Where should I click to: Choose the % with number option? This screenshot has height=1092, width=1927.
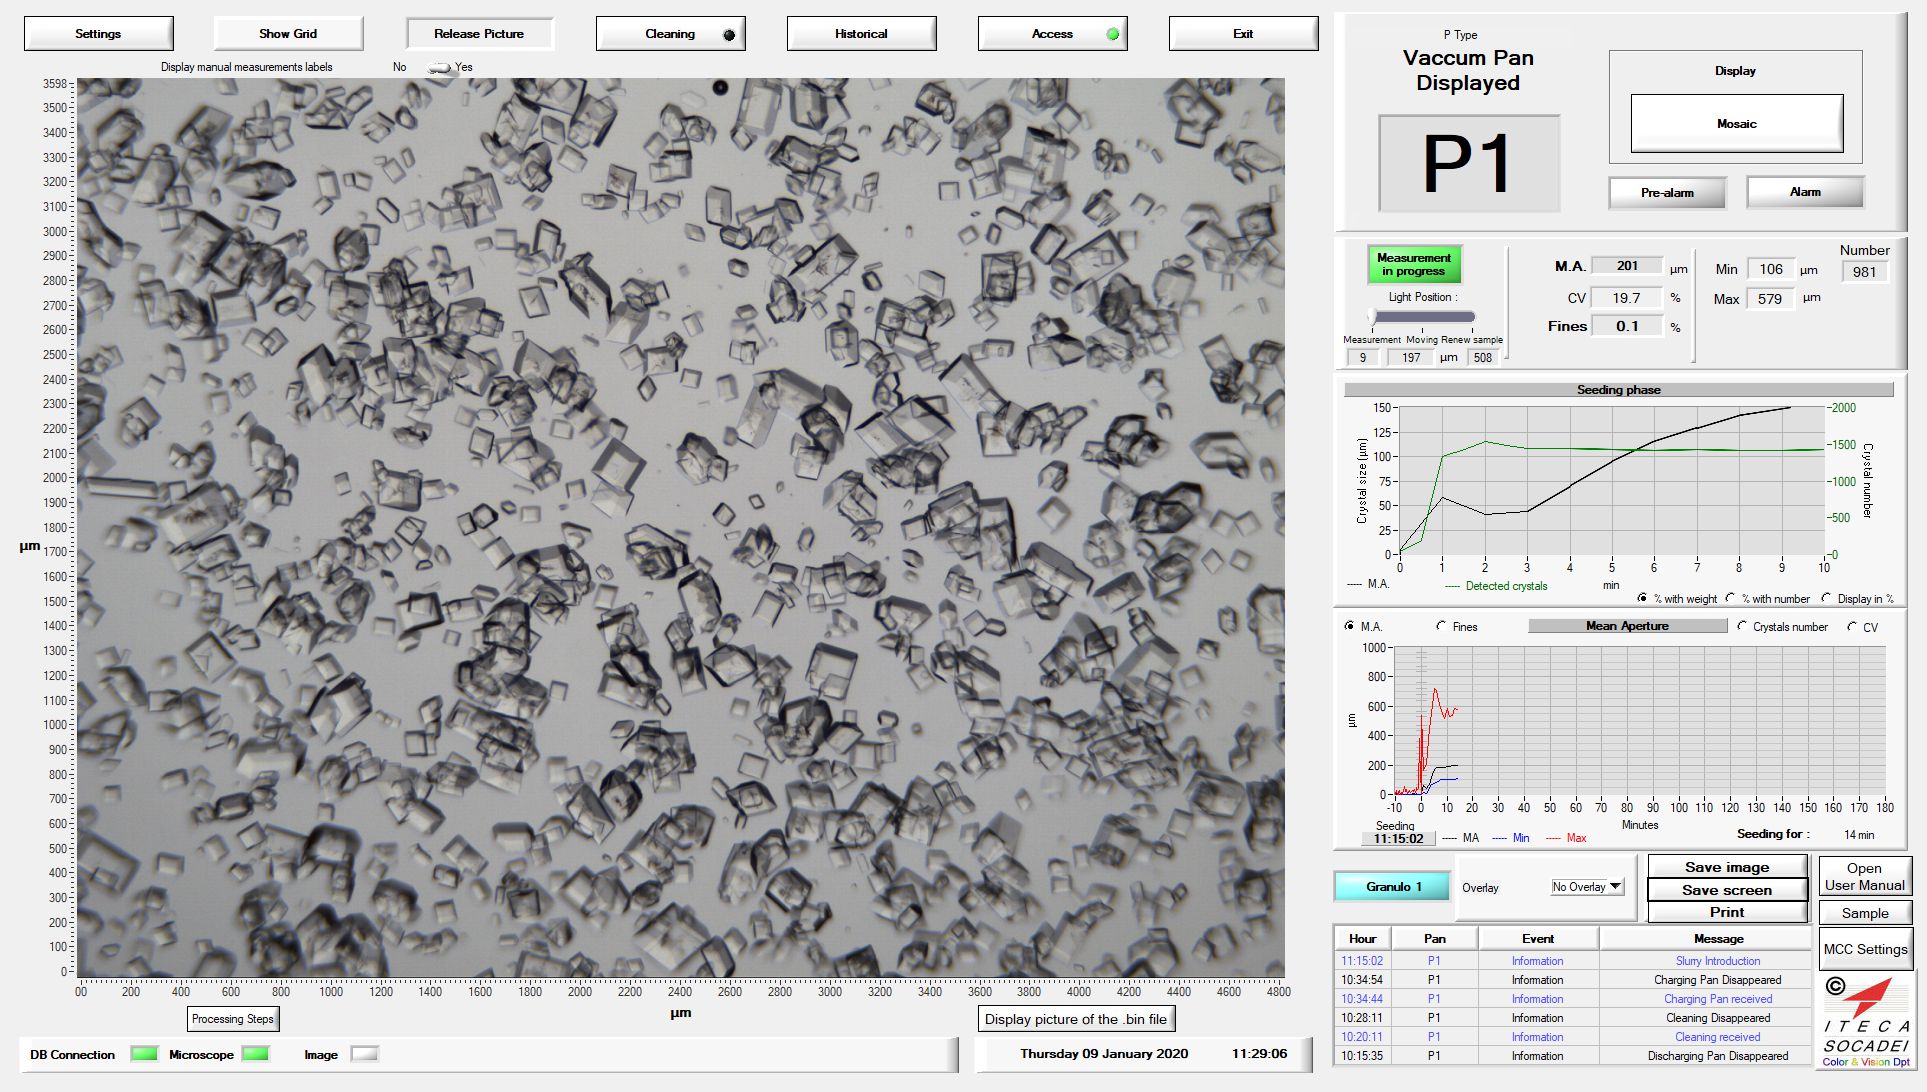coord(1731,599)
